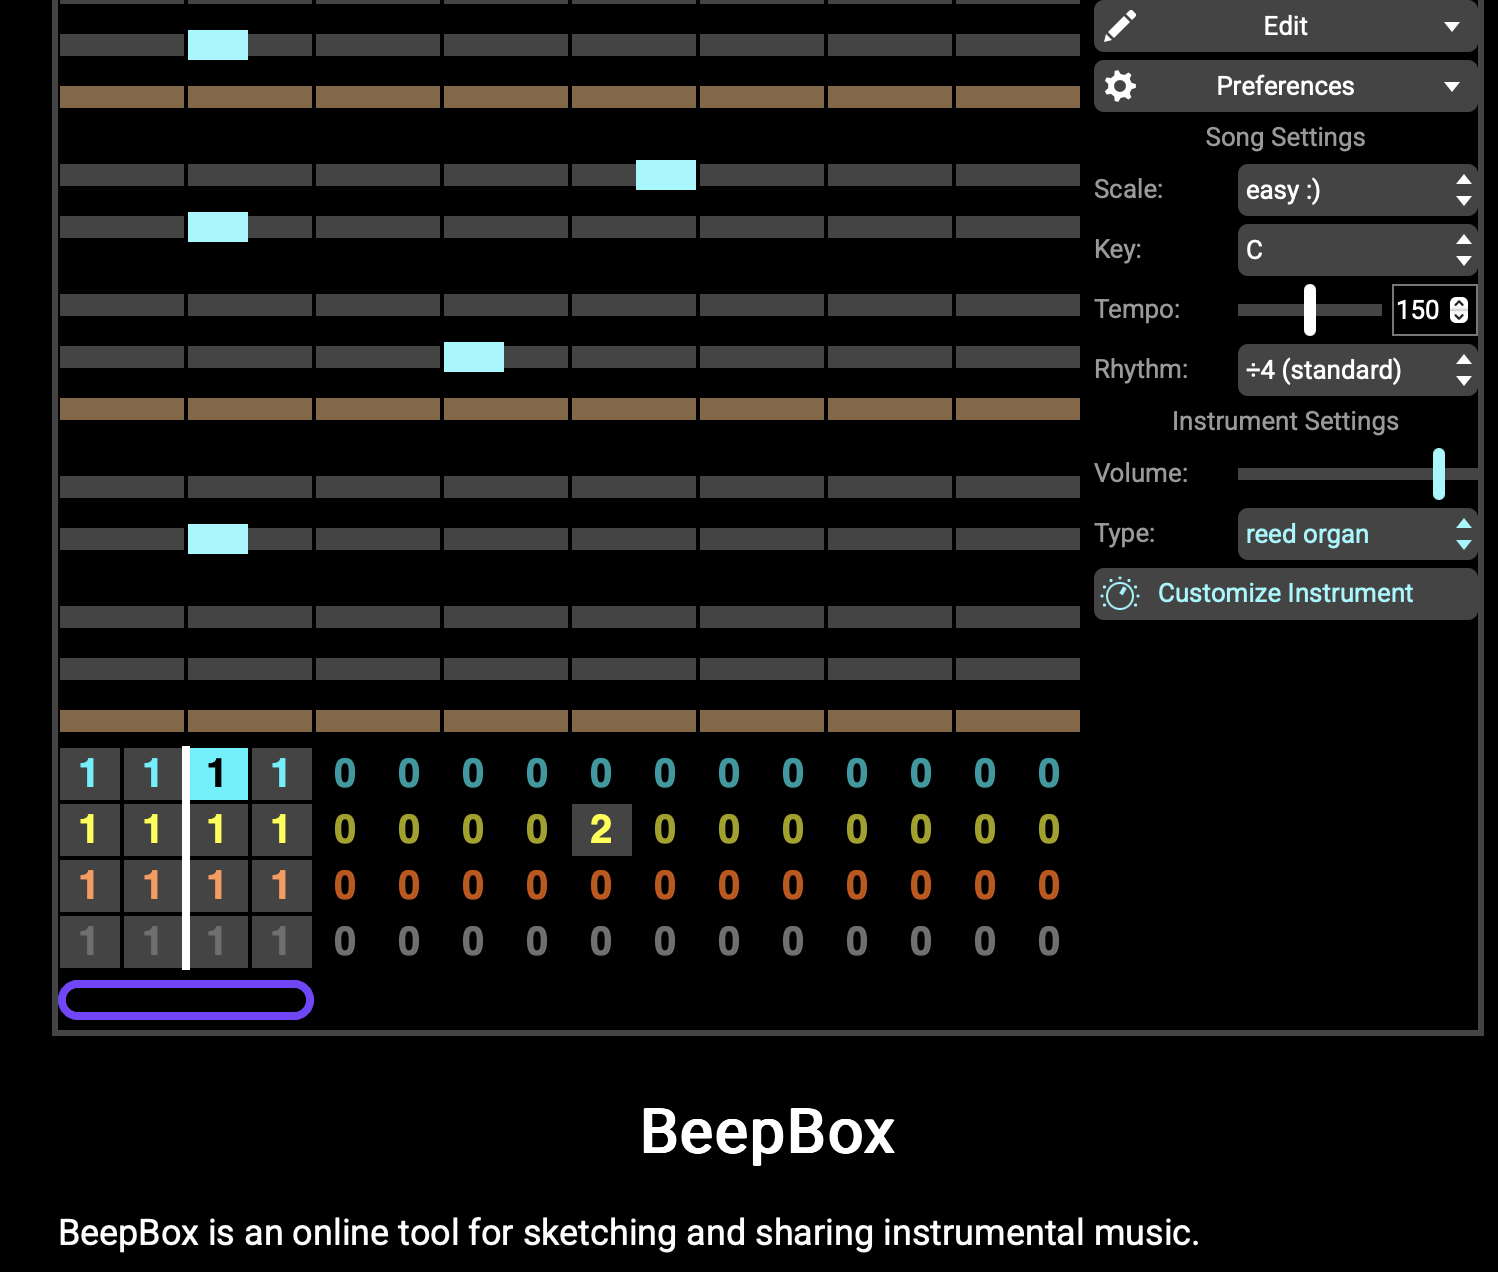Click the Scale label
Screen dimensions: 1498x1272
coord(1129,189)
